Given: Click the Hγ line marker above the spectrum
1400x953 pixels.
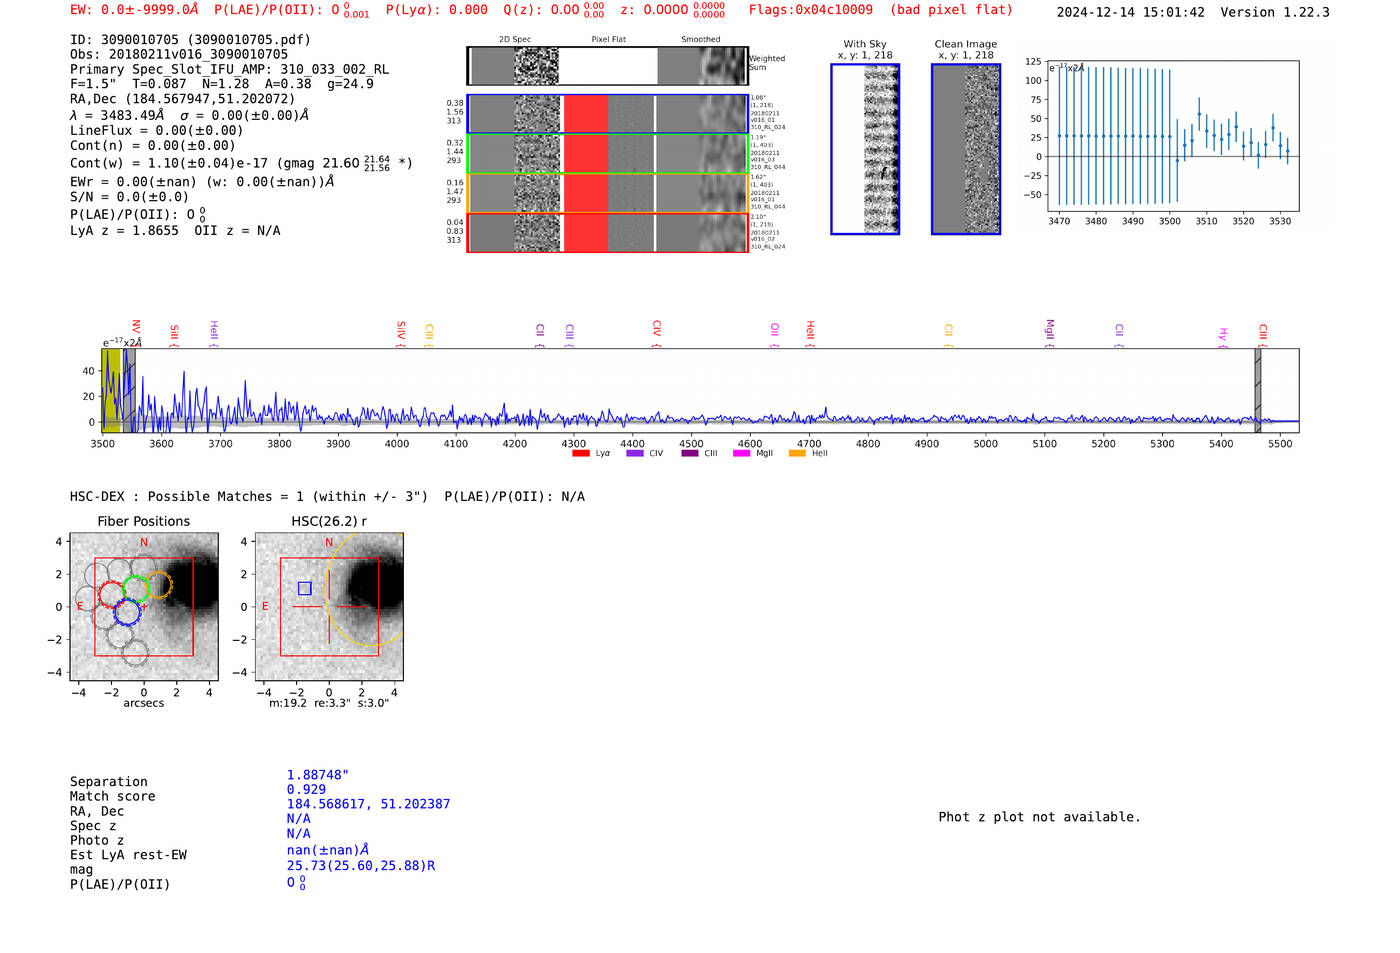Looking at the screenshot, I should pyautogui.click(x=1223, y=336).
